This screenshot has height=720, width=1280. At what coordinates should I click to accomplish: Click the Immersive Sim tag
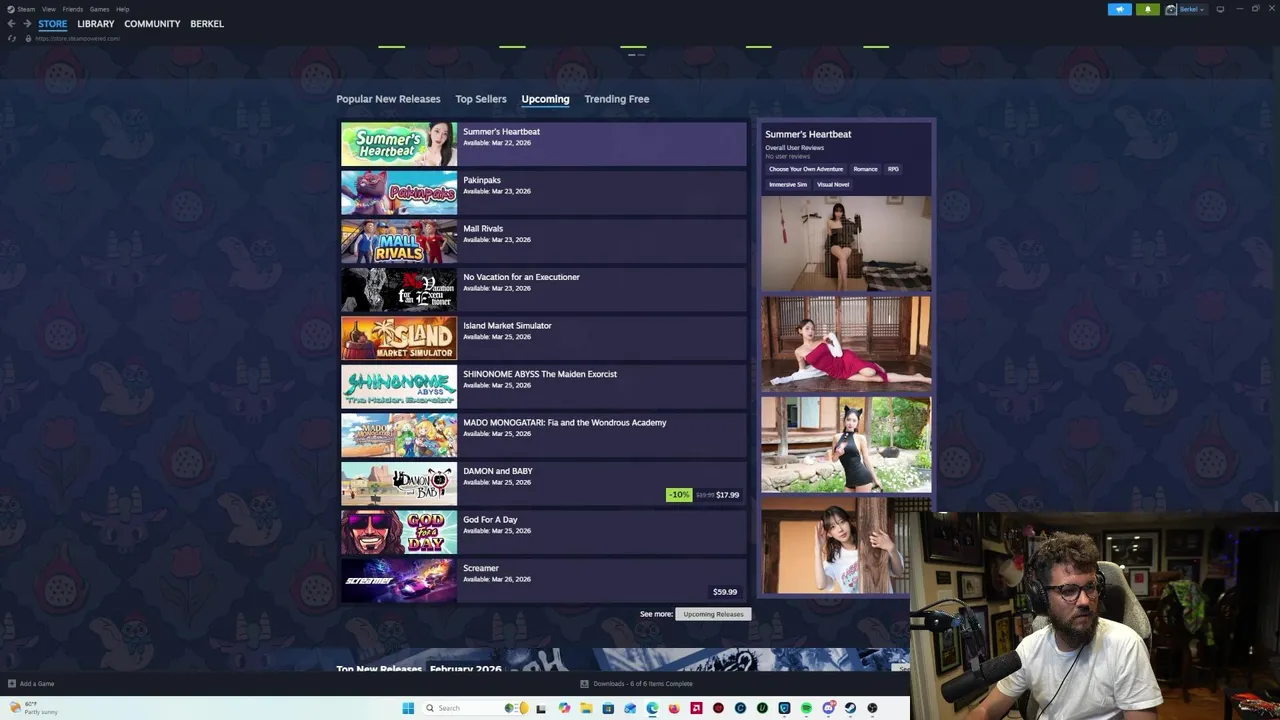pyautogui.click(x=788, y=184)
